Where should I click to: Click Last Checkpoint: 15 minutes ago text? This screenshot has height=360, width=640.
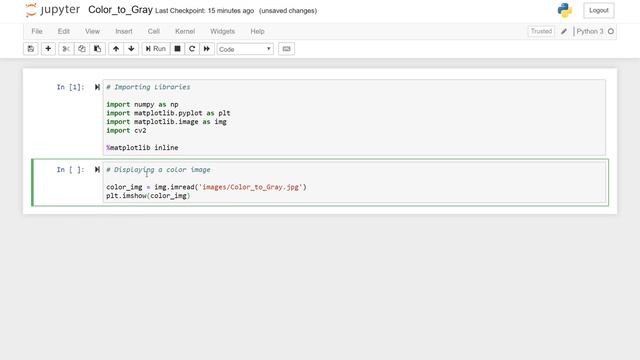204,11
